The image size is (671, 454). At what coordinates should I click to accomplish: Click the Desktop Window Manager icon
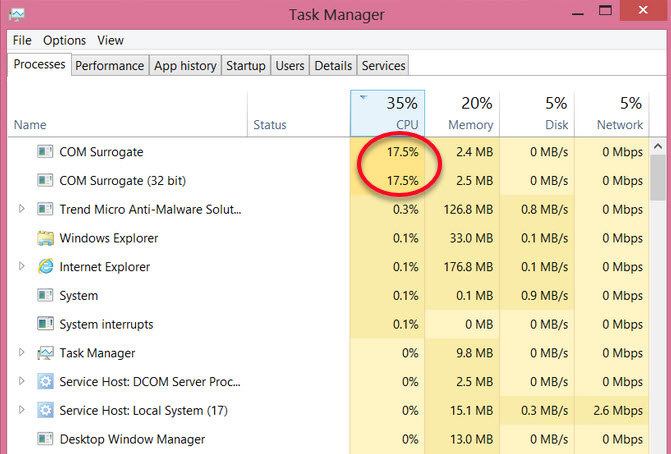(45, 439)
